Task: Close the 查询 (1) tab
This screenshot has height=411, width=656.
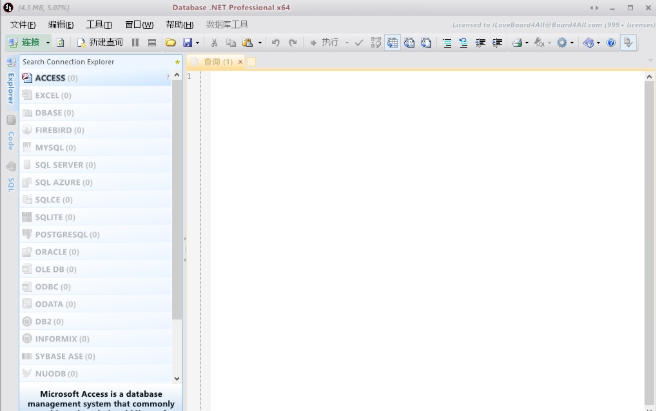Action: [240, 62]
